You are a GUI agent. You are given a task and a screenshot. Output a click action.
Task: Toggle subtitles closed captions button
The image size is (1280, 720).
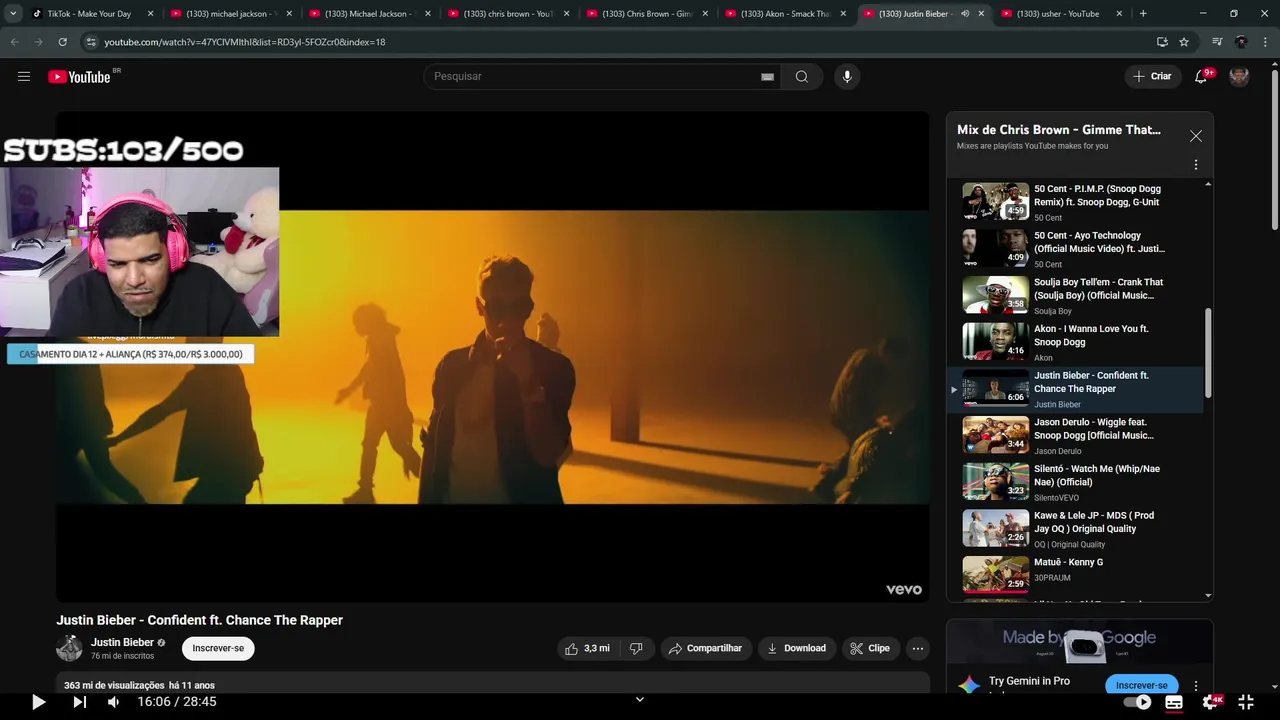coord(1174,702)
